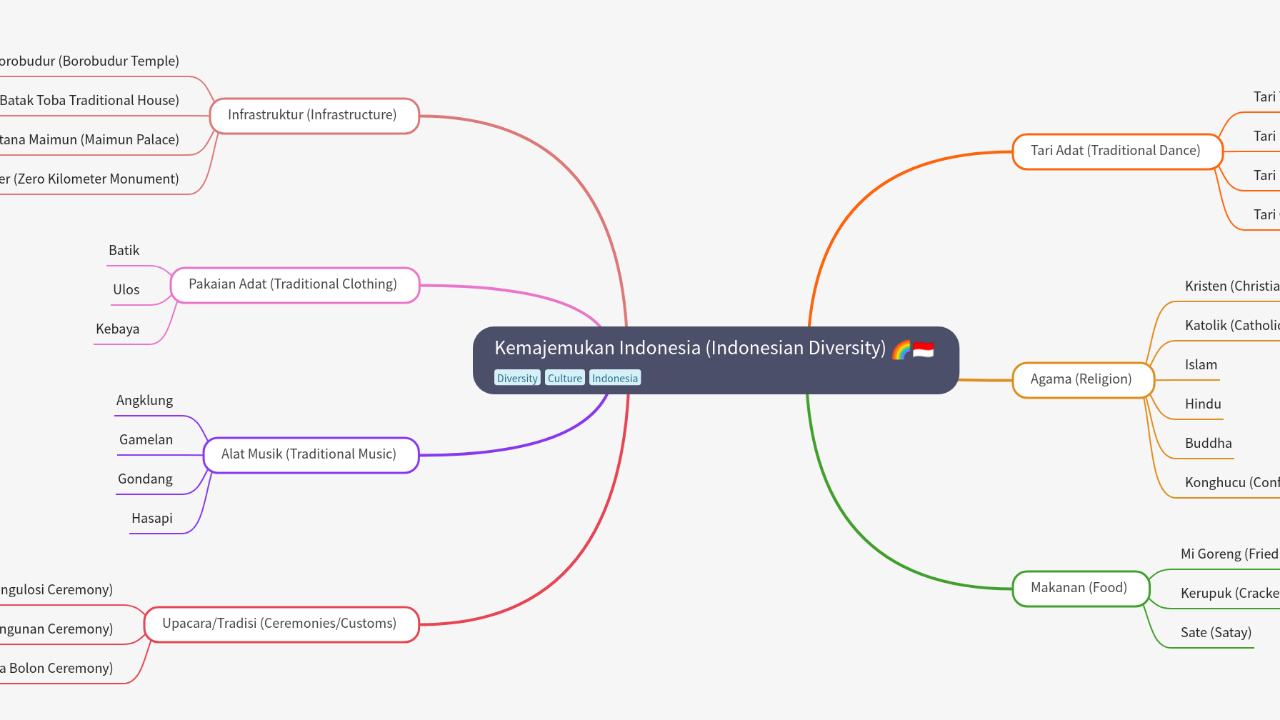Click the Gamelan leaf node
1280x720 pixels.
click(x=146, y=440)
